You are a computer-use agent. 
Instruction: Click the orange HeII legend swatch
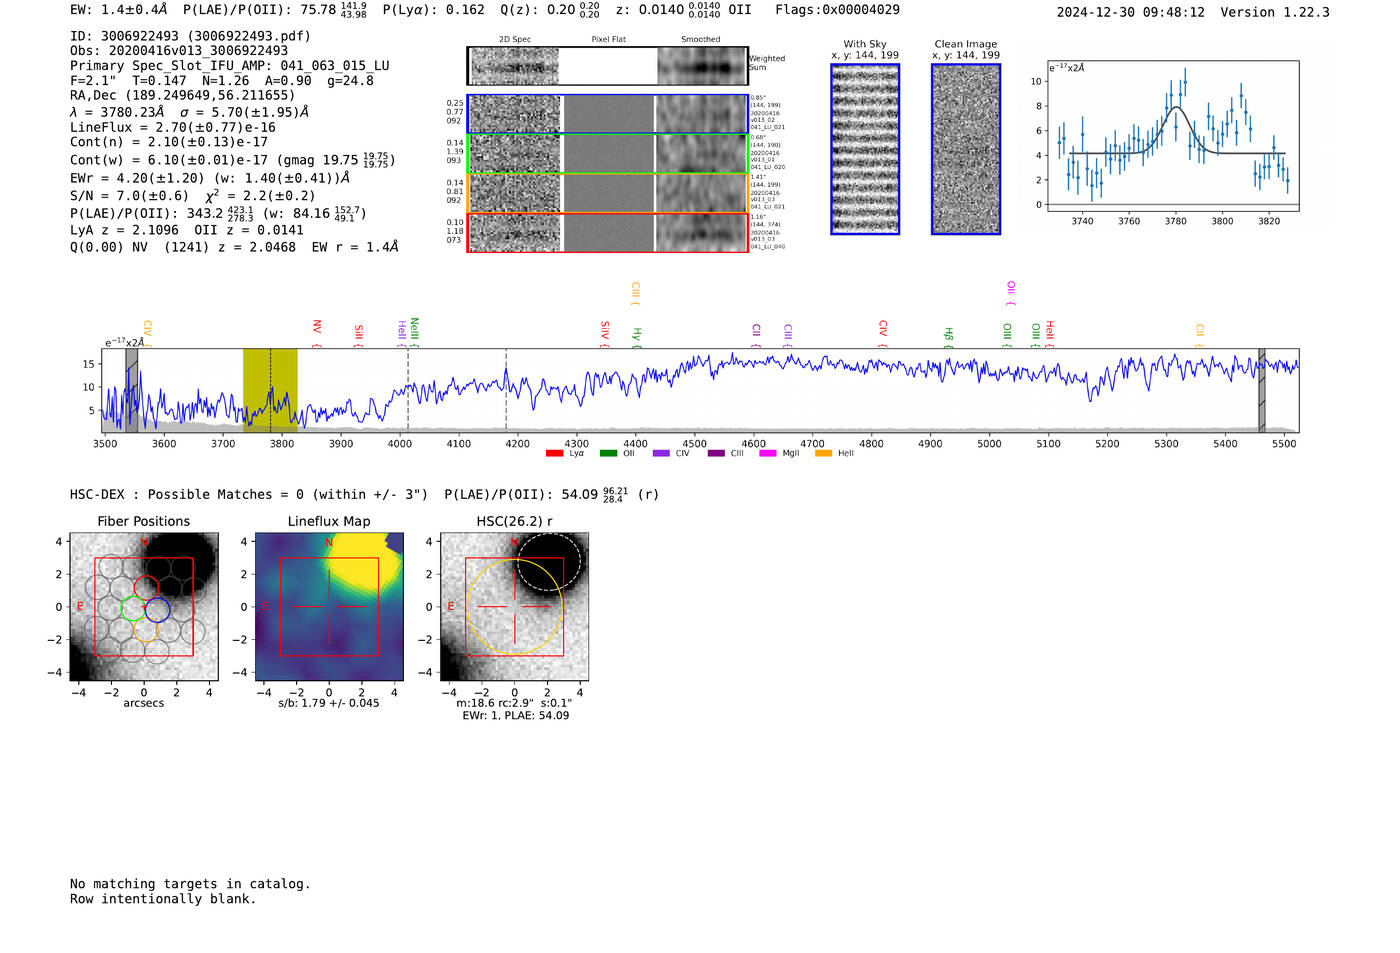[824, 454]
